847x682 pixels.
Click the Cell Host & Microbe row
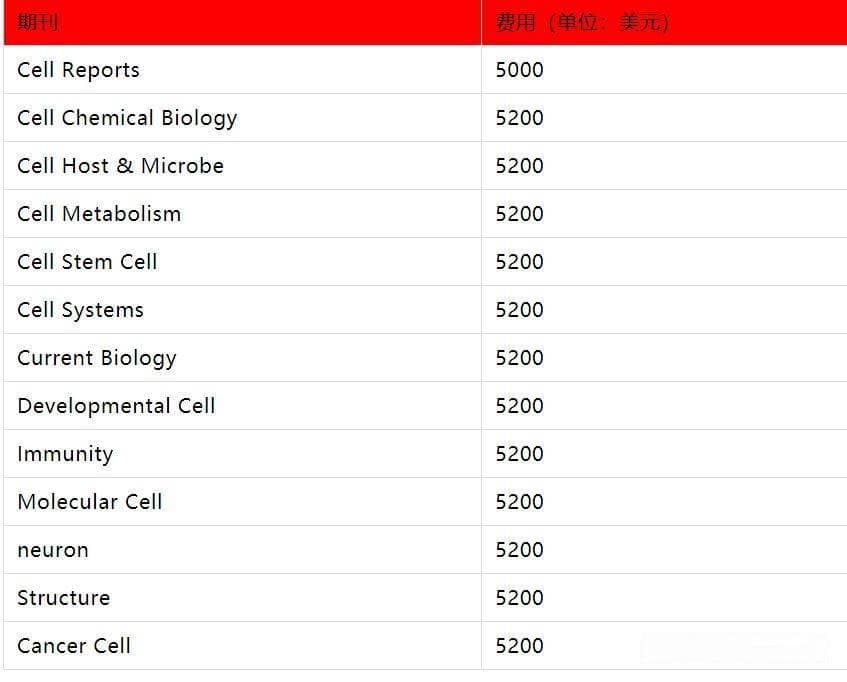425,166
